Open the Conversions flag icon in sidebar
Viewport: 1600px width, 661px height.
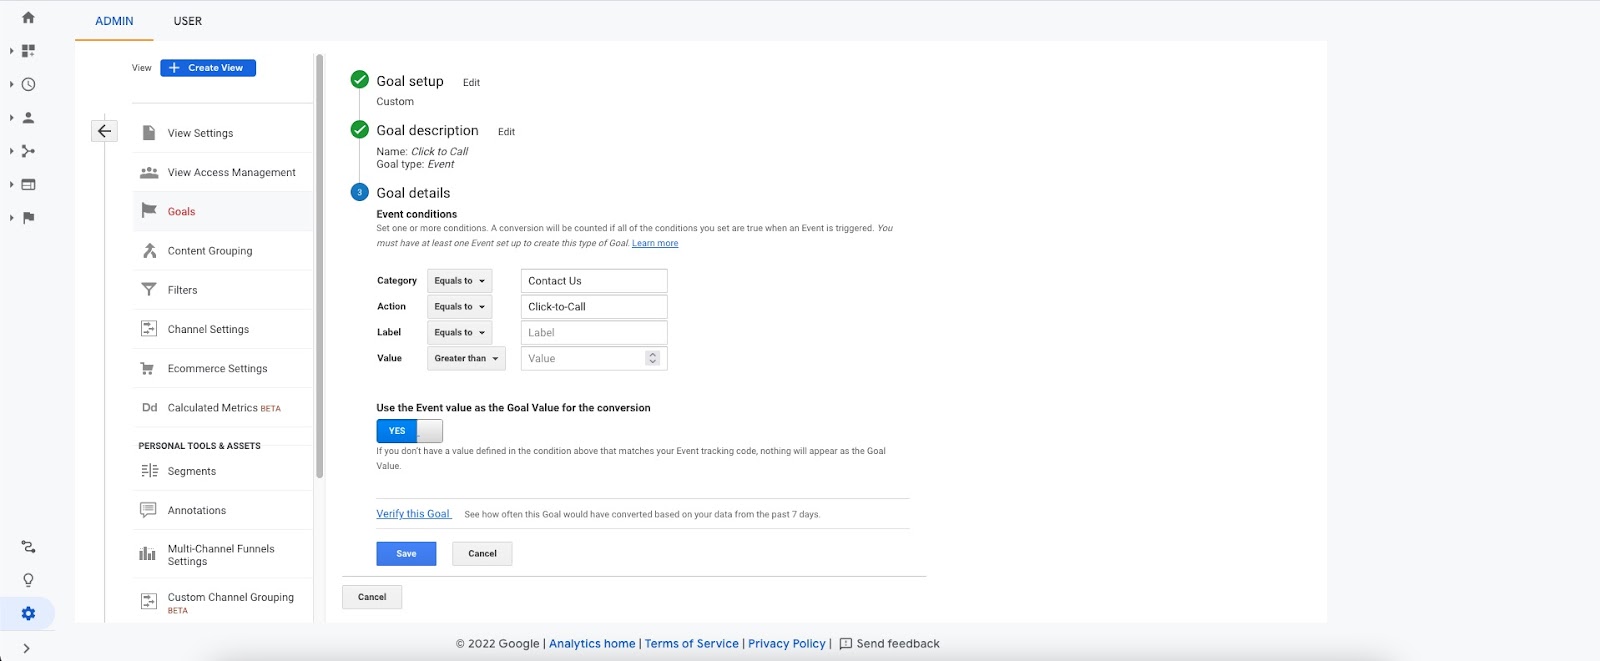point(28,218)
